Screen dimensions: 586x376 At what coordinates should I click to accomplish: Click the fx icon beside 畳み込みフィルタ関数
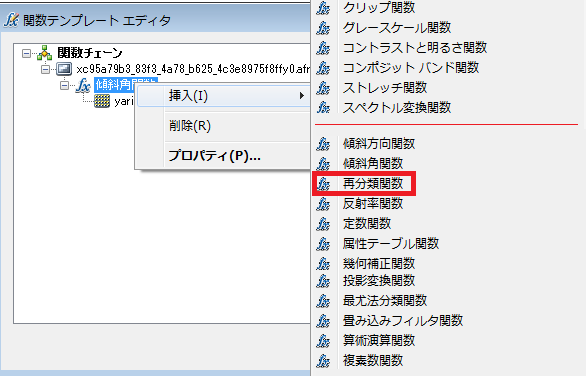(x=323, y=321)
